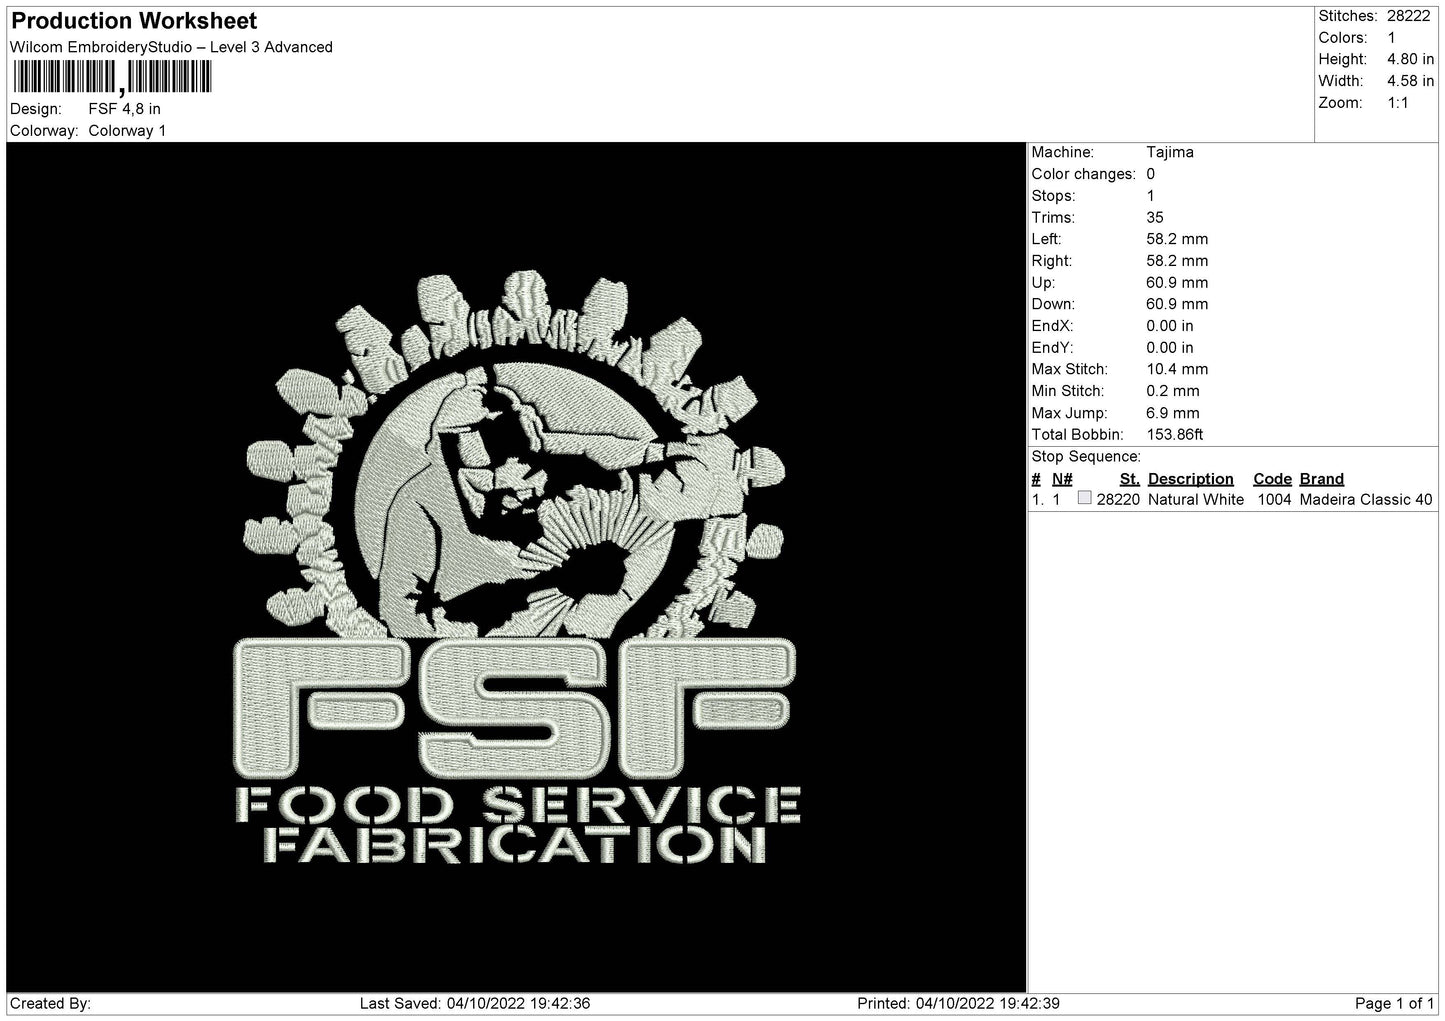
Task: Click the Stitches count 28222
Action: [1408, 16]
